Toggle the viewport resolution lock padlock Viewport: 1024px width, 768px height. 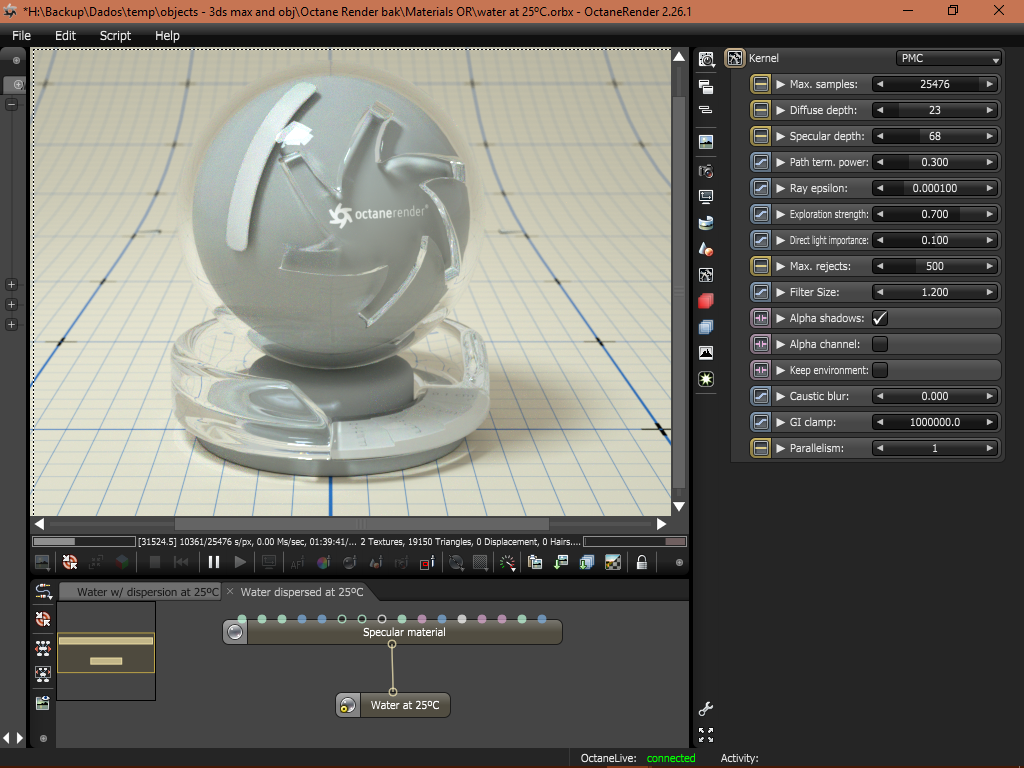point(642,562)
